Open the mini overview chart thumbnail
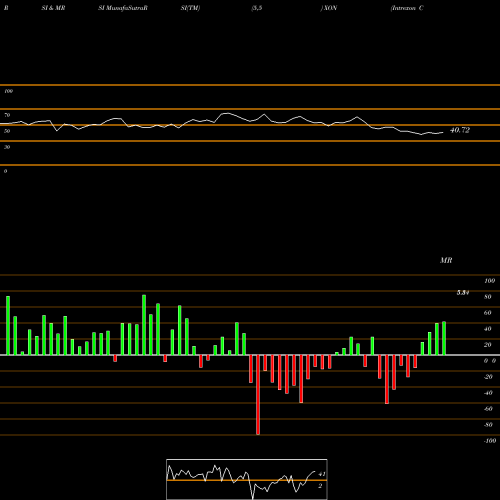The image size is (500, 500). [x=247, y=479]
